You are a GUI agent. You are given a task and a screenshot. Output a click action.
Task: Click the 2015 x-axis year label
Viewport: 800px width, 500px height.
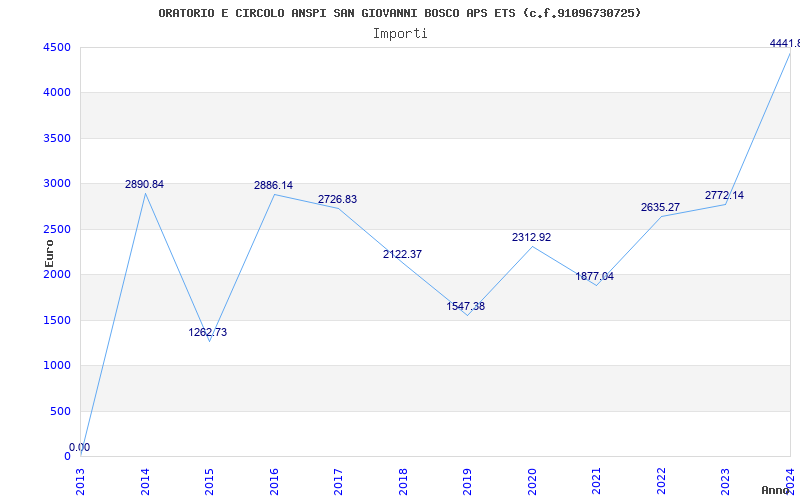210,481
